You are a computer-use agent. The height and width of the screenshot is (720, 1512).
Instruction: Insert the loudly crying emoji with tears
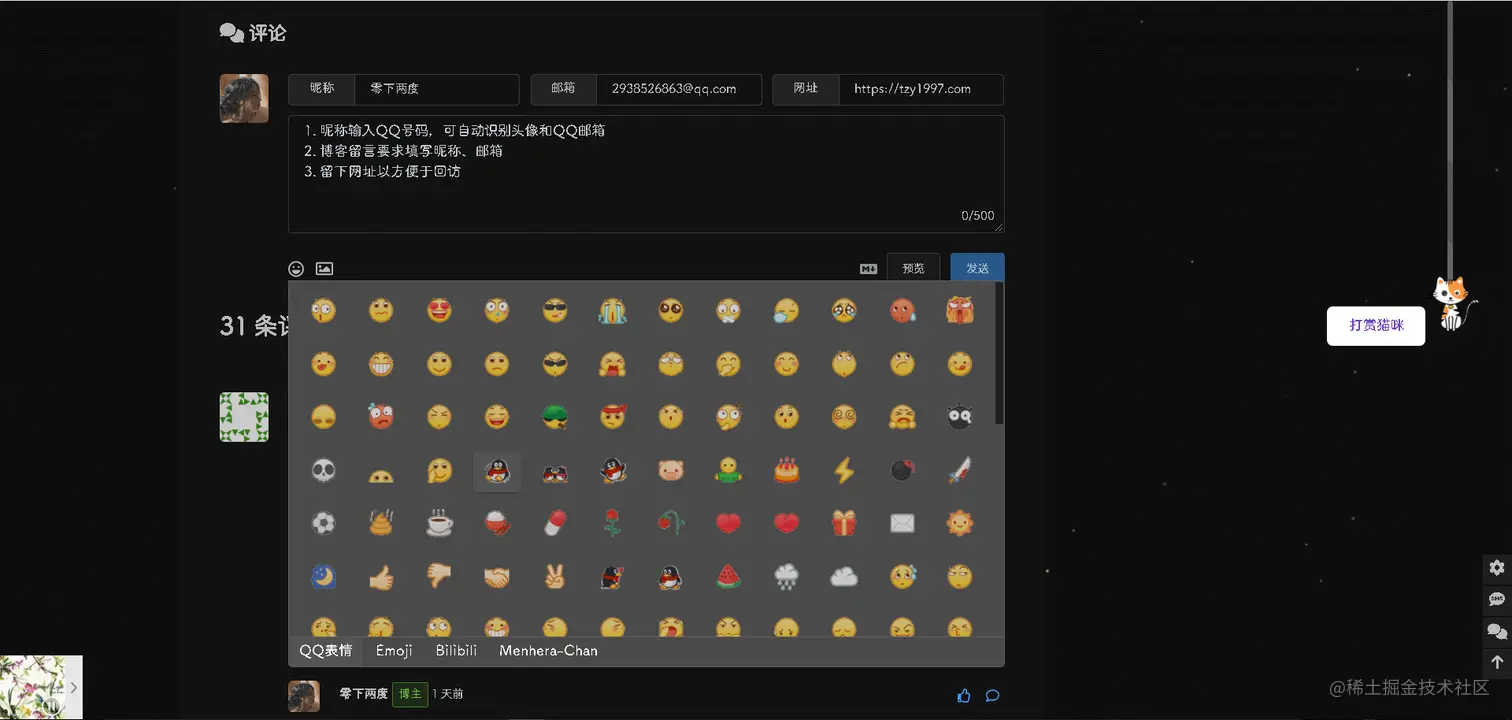[613, 310]
